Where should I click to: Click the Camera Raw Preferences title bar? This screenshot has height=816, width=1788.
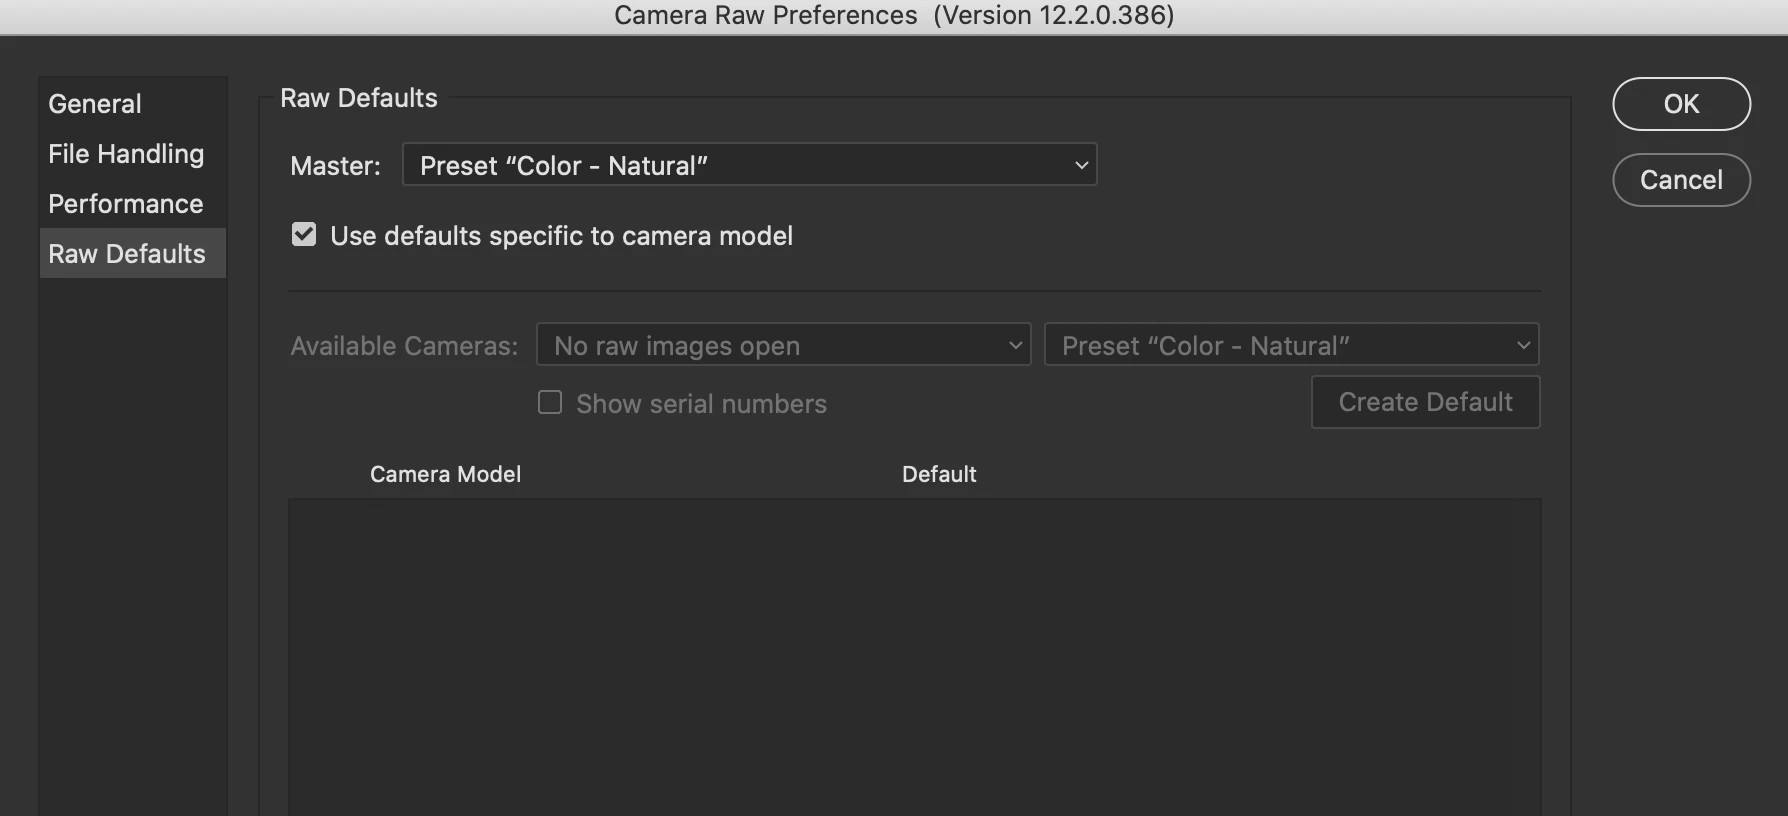point(894,16)
